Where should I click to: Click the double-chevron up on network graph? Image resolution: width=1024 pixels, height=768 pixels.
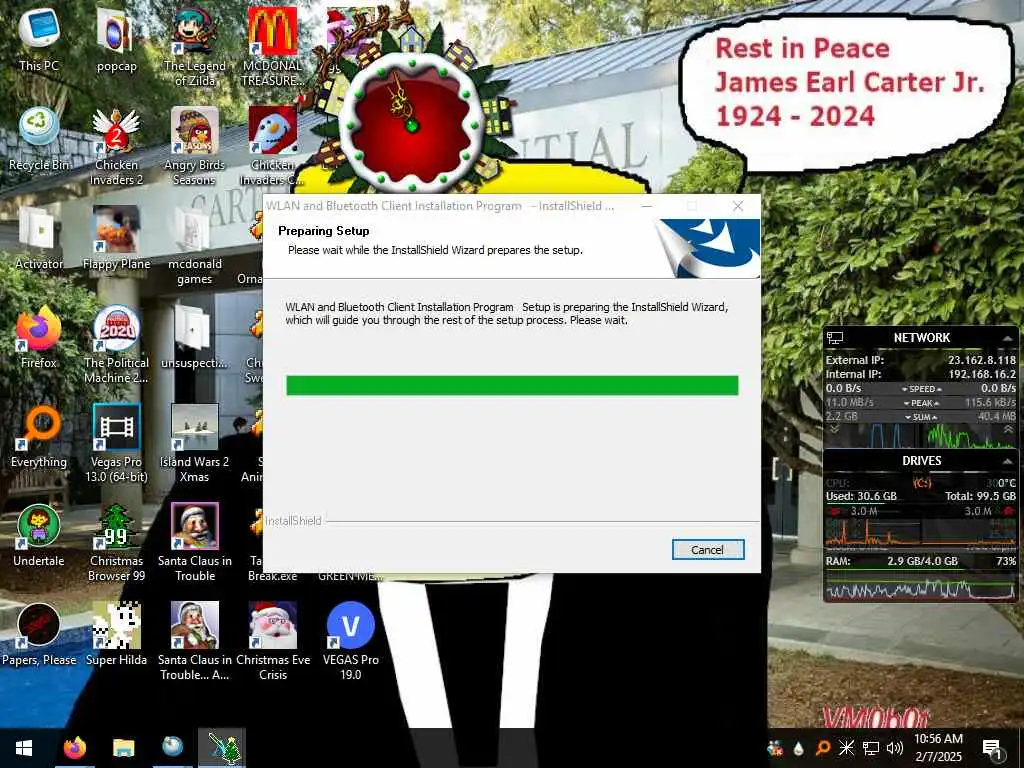[1008, 430]
